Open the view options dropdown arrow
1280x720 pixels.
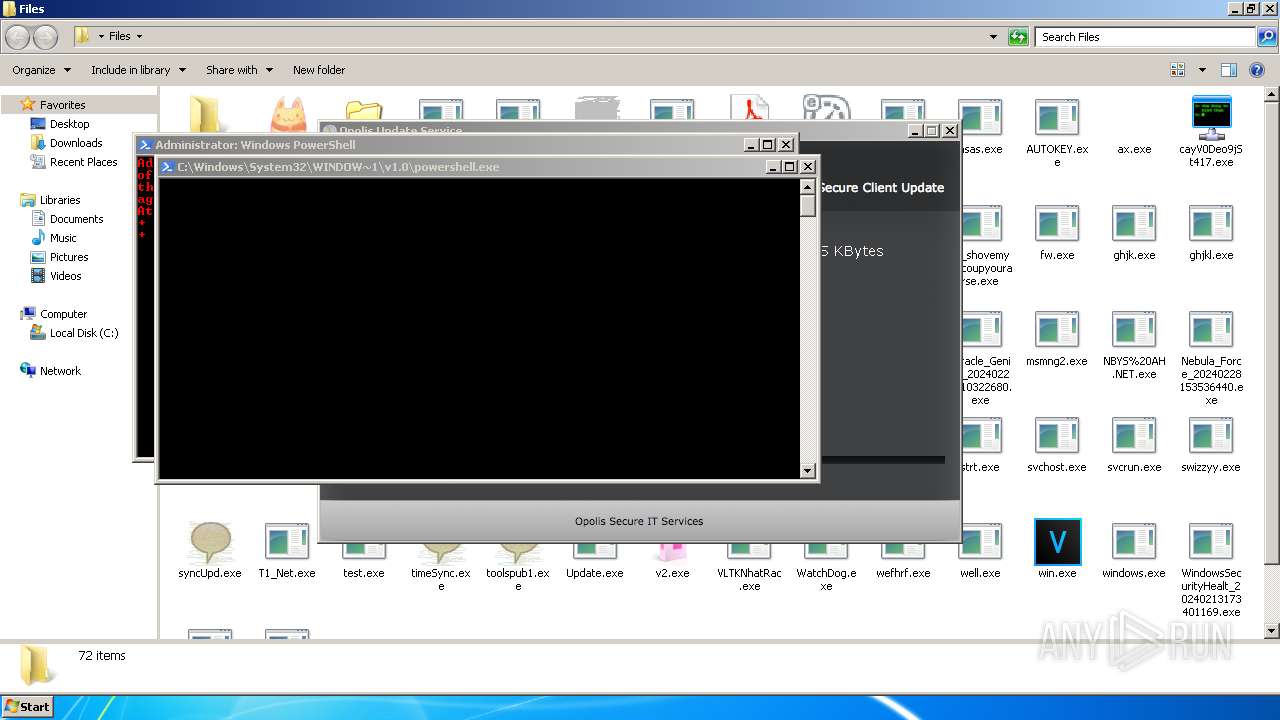coord(1202,70)
